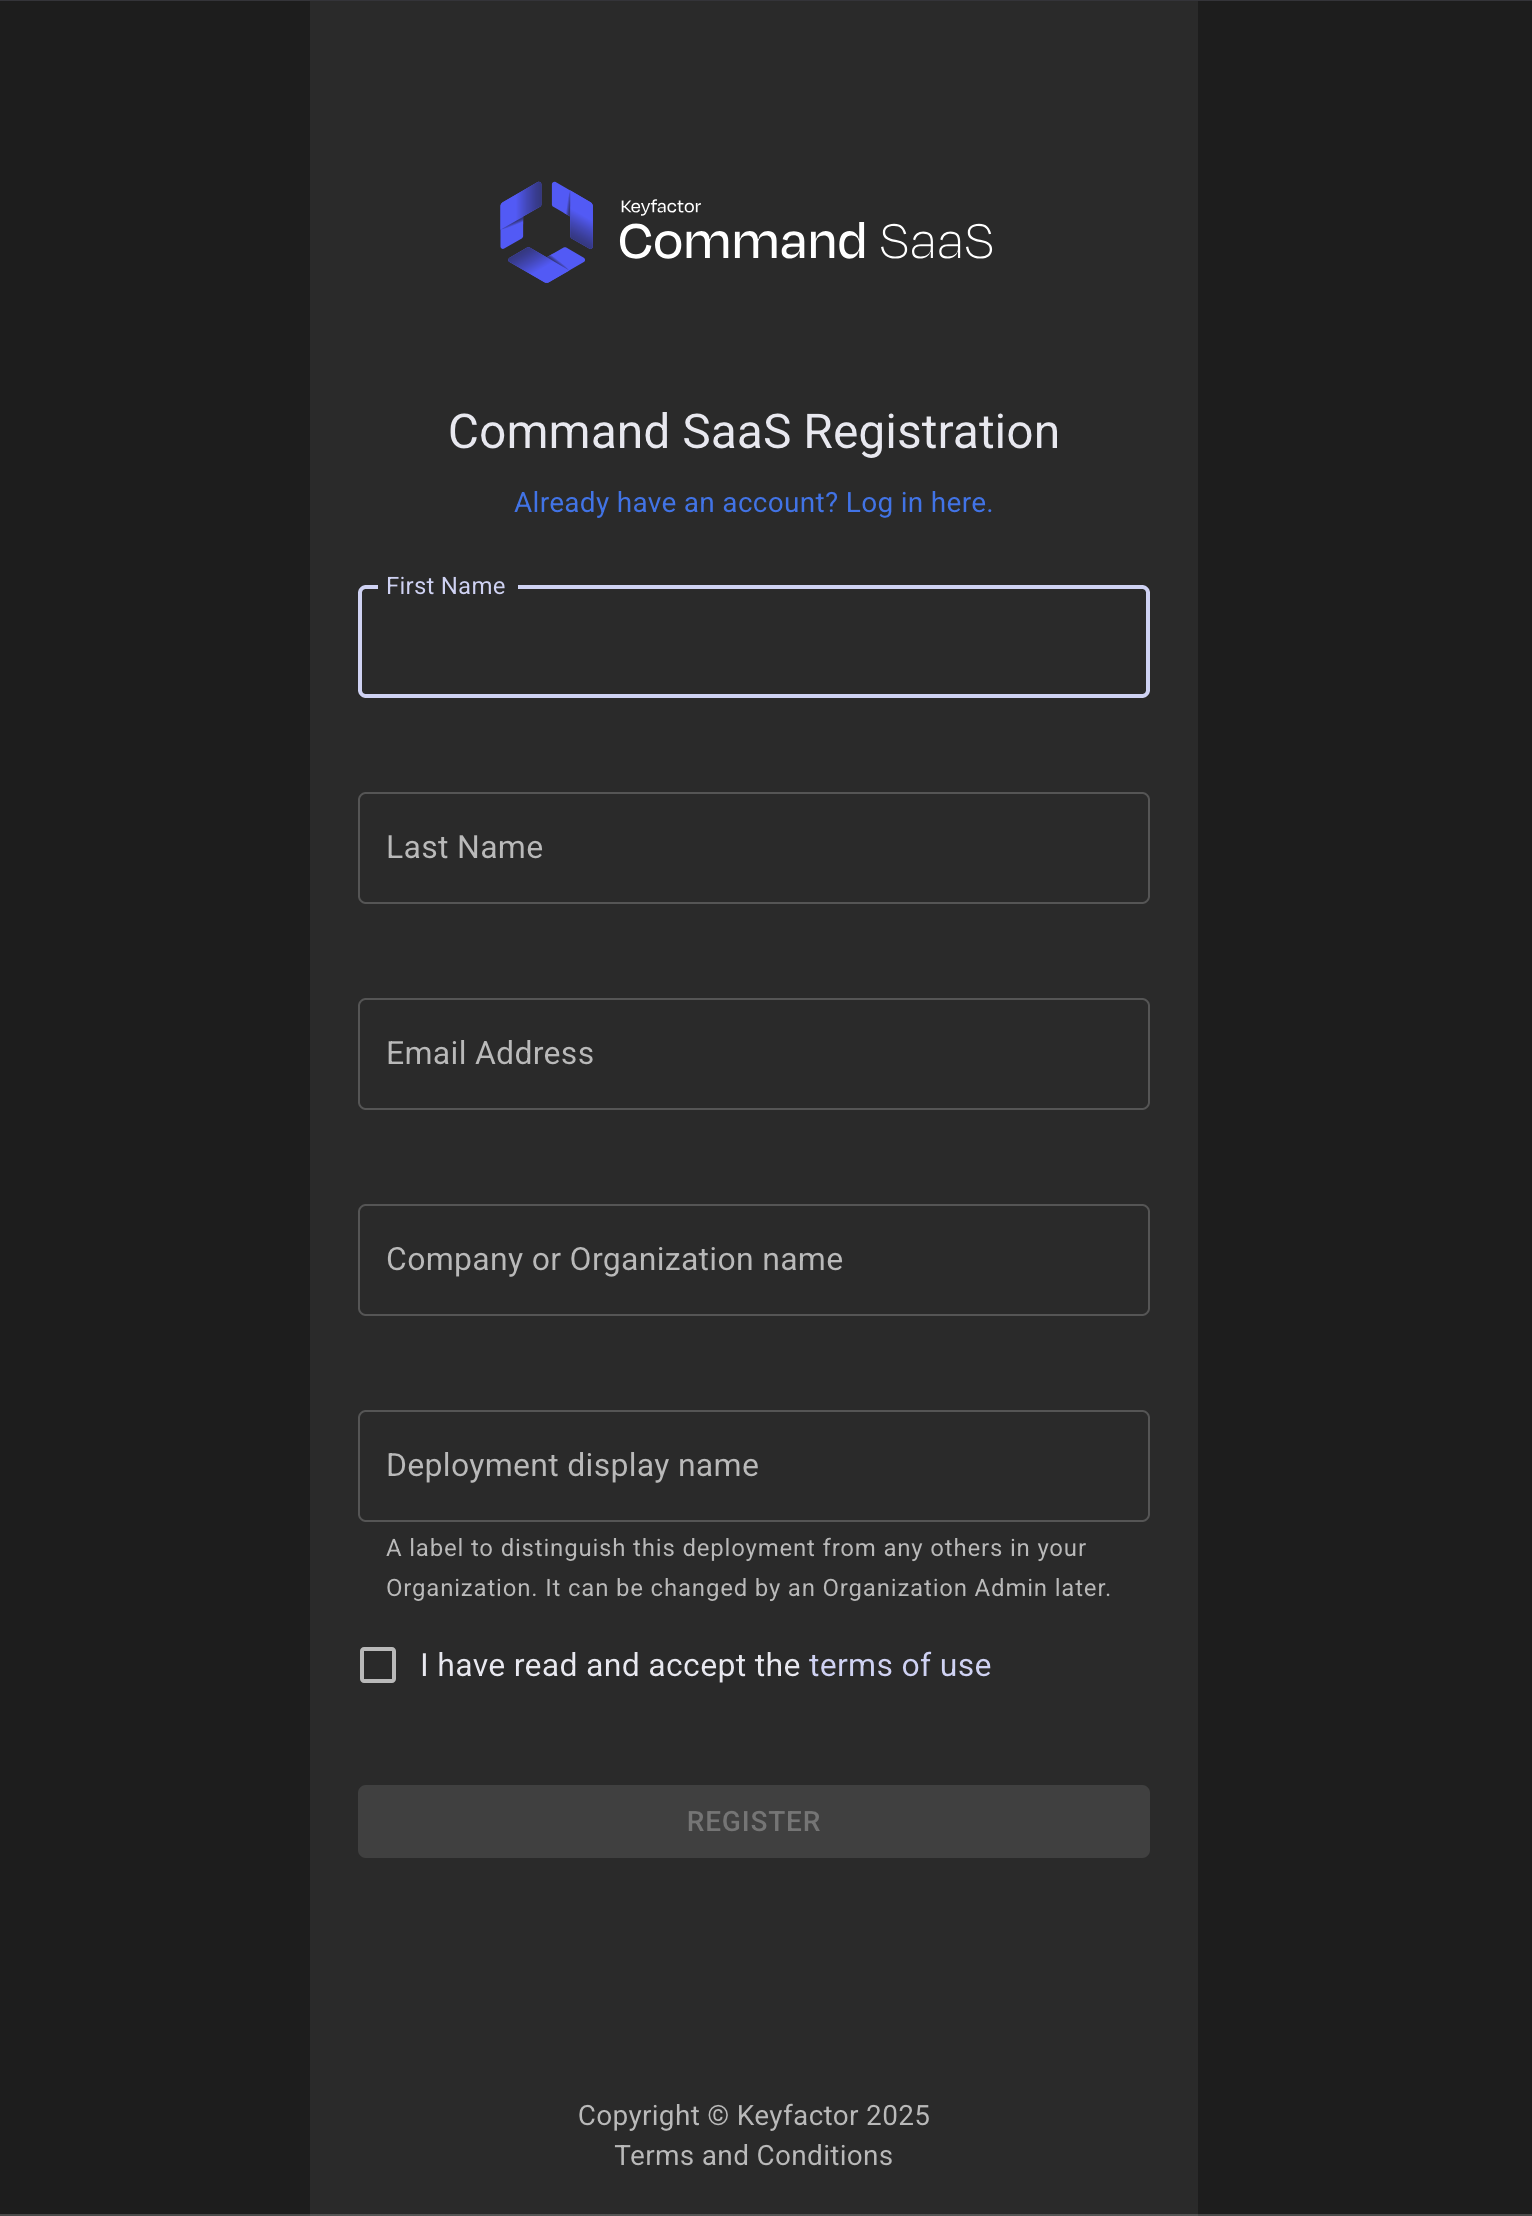Open the 'terms of use' link
This screenshot has height=2216, width=1532.
point(899,1665)
